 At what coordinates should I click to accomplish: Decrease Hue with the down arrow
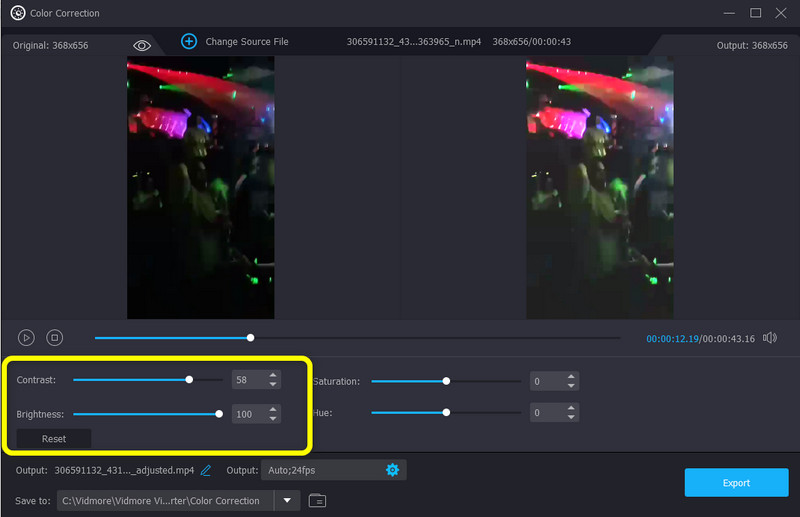[571, 417]
